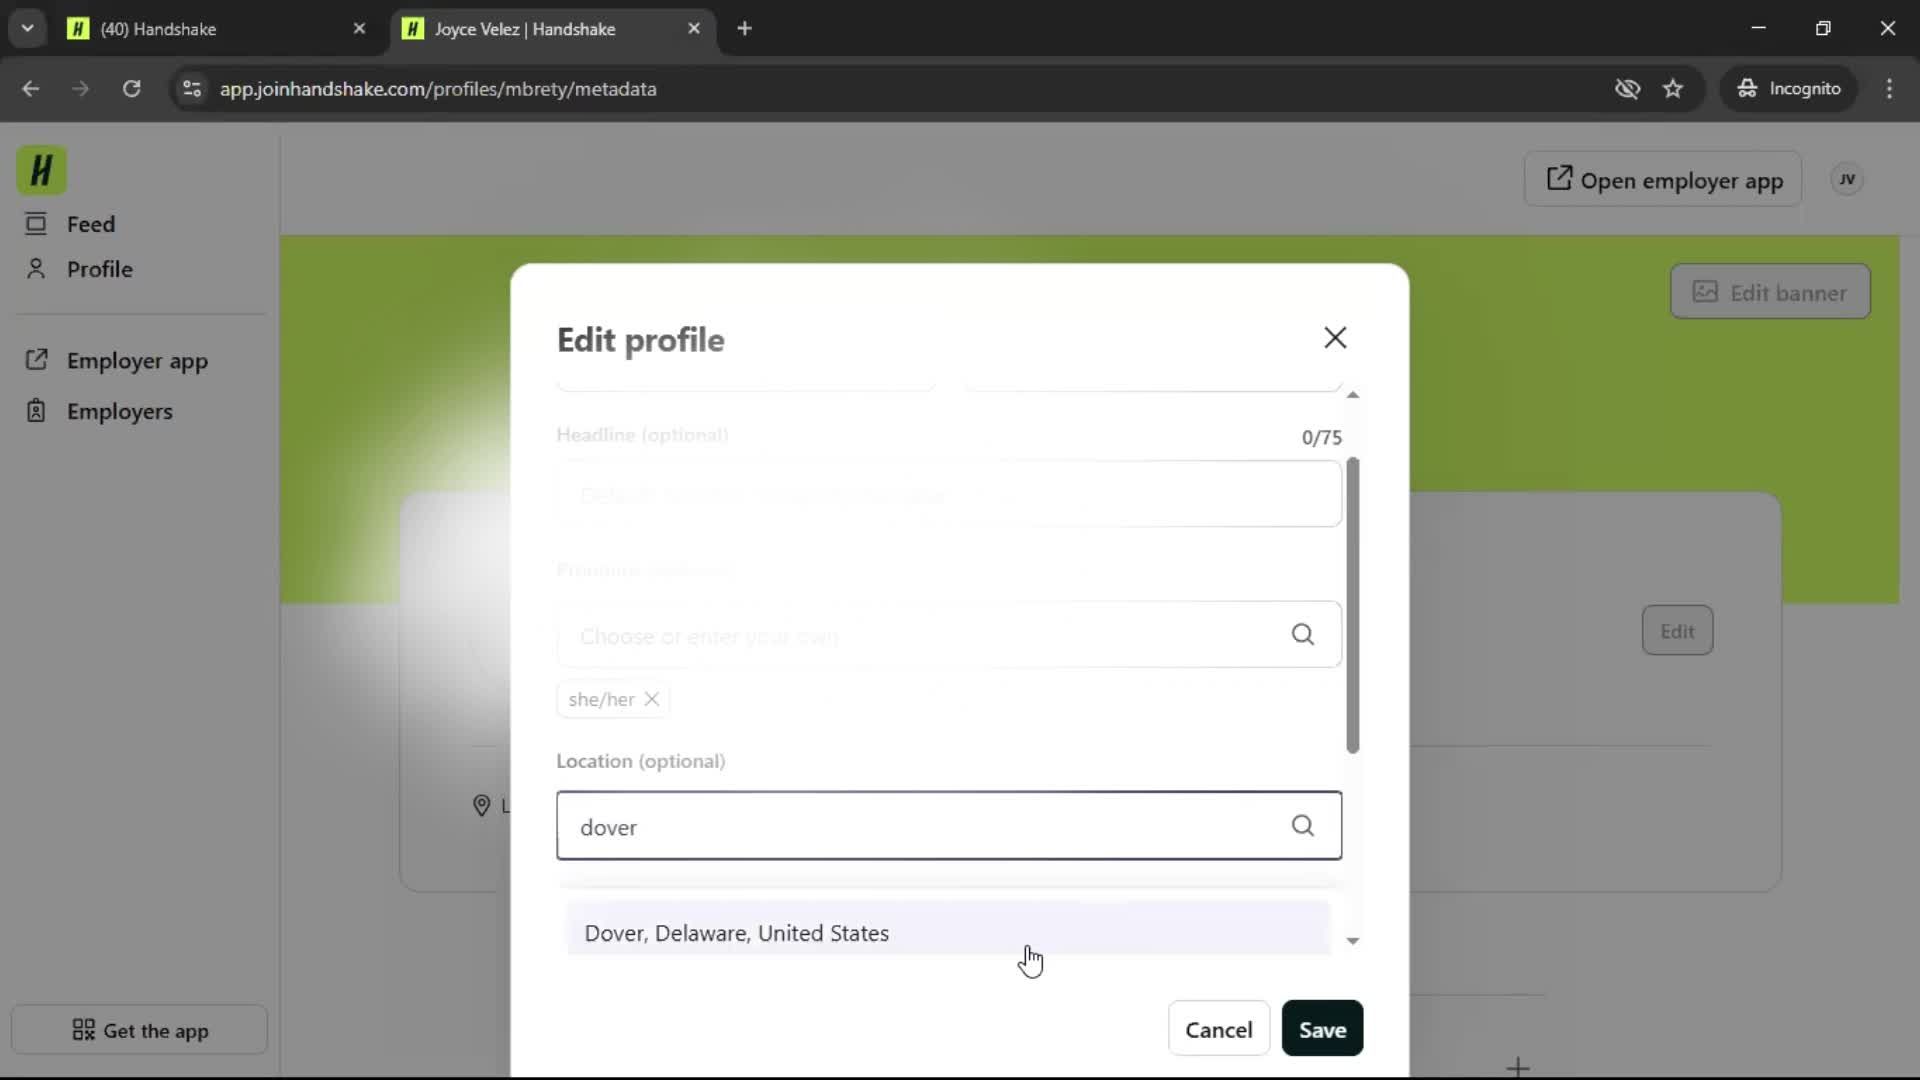Click the Location search magnifier icon

pyautogui.click(x=1302, y=826)
